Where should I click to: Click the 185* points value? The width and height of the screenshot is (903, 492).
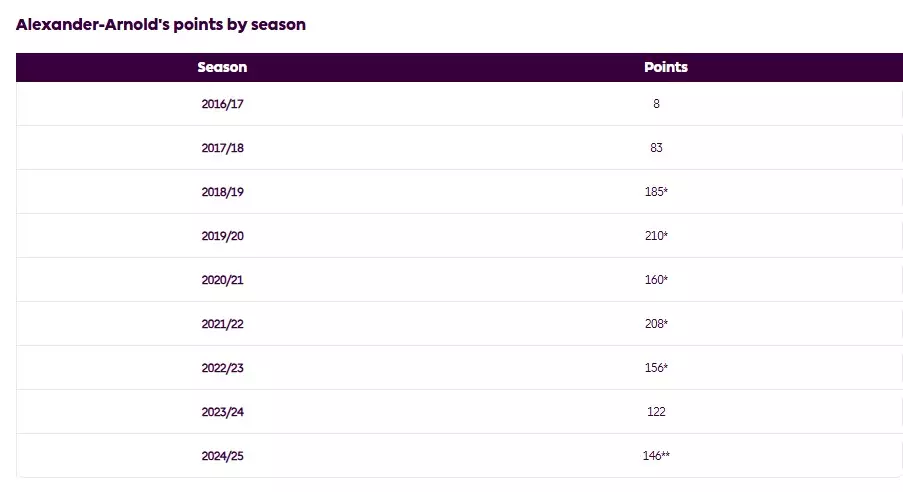coord(656,192)
